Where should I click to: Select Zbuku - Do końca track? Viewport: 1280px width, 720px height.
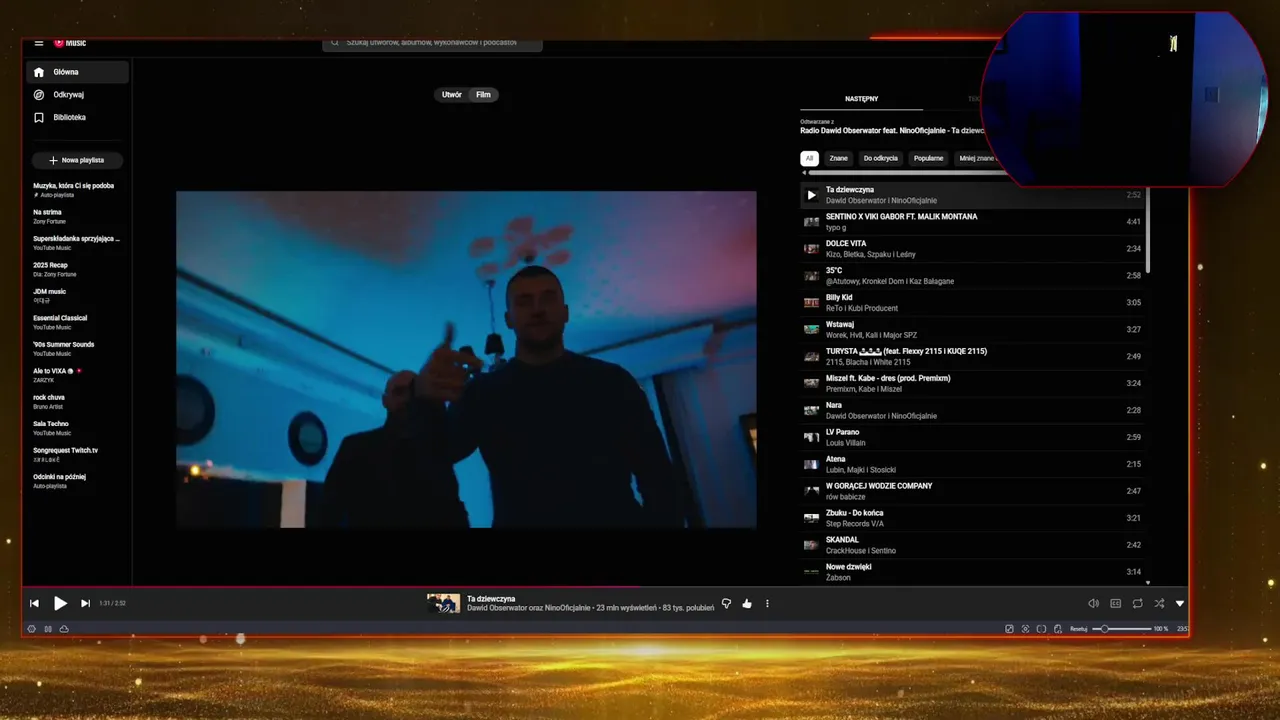[973, 519]
